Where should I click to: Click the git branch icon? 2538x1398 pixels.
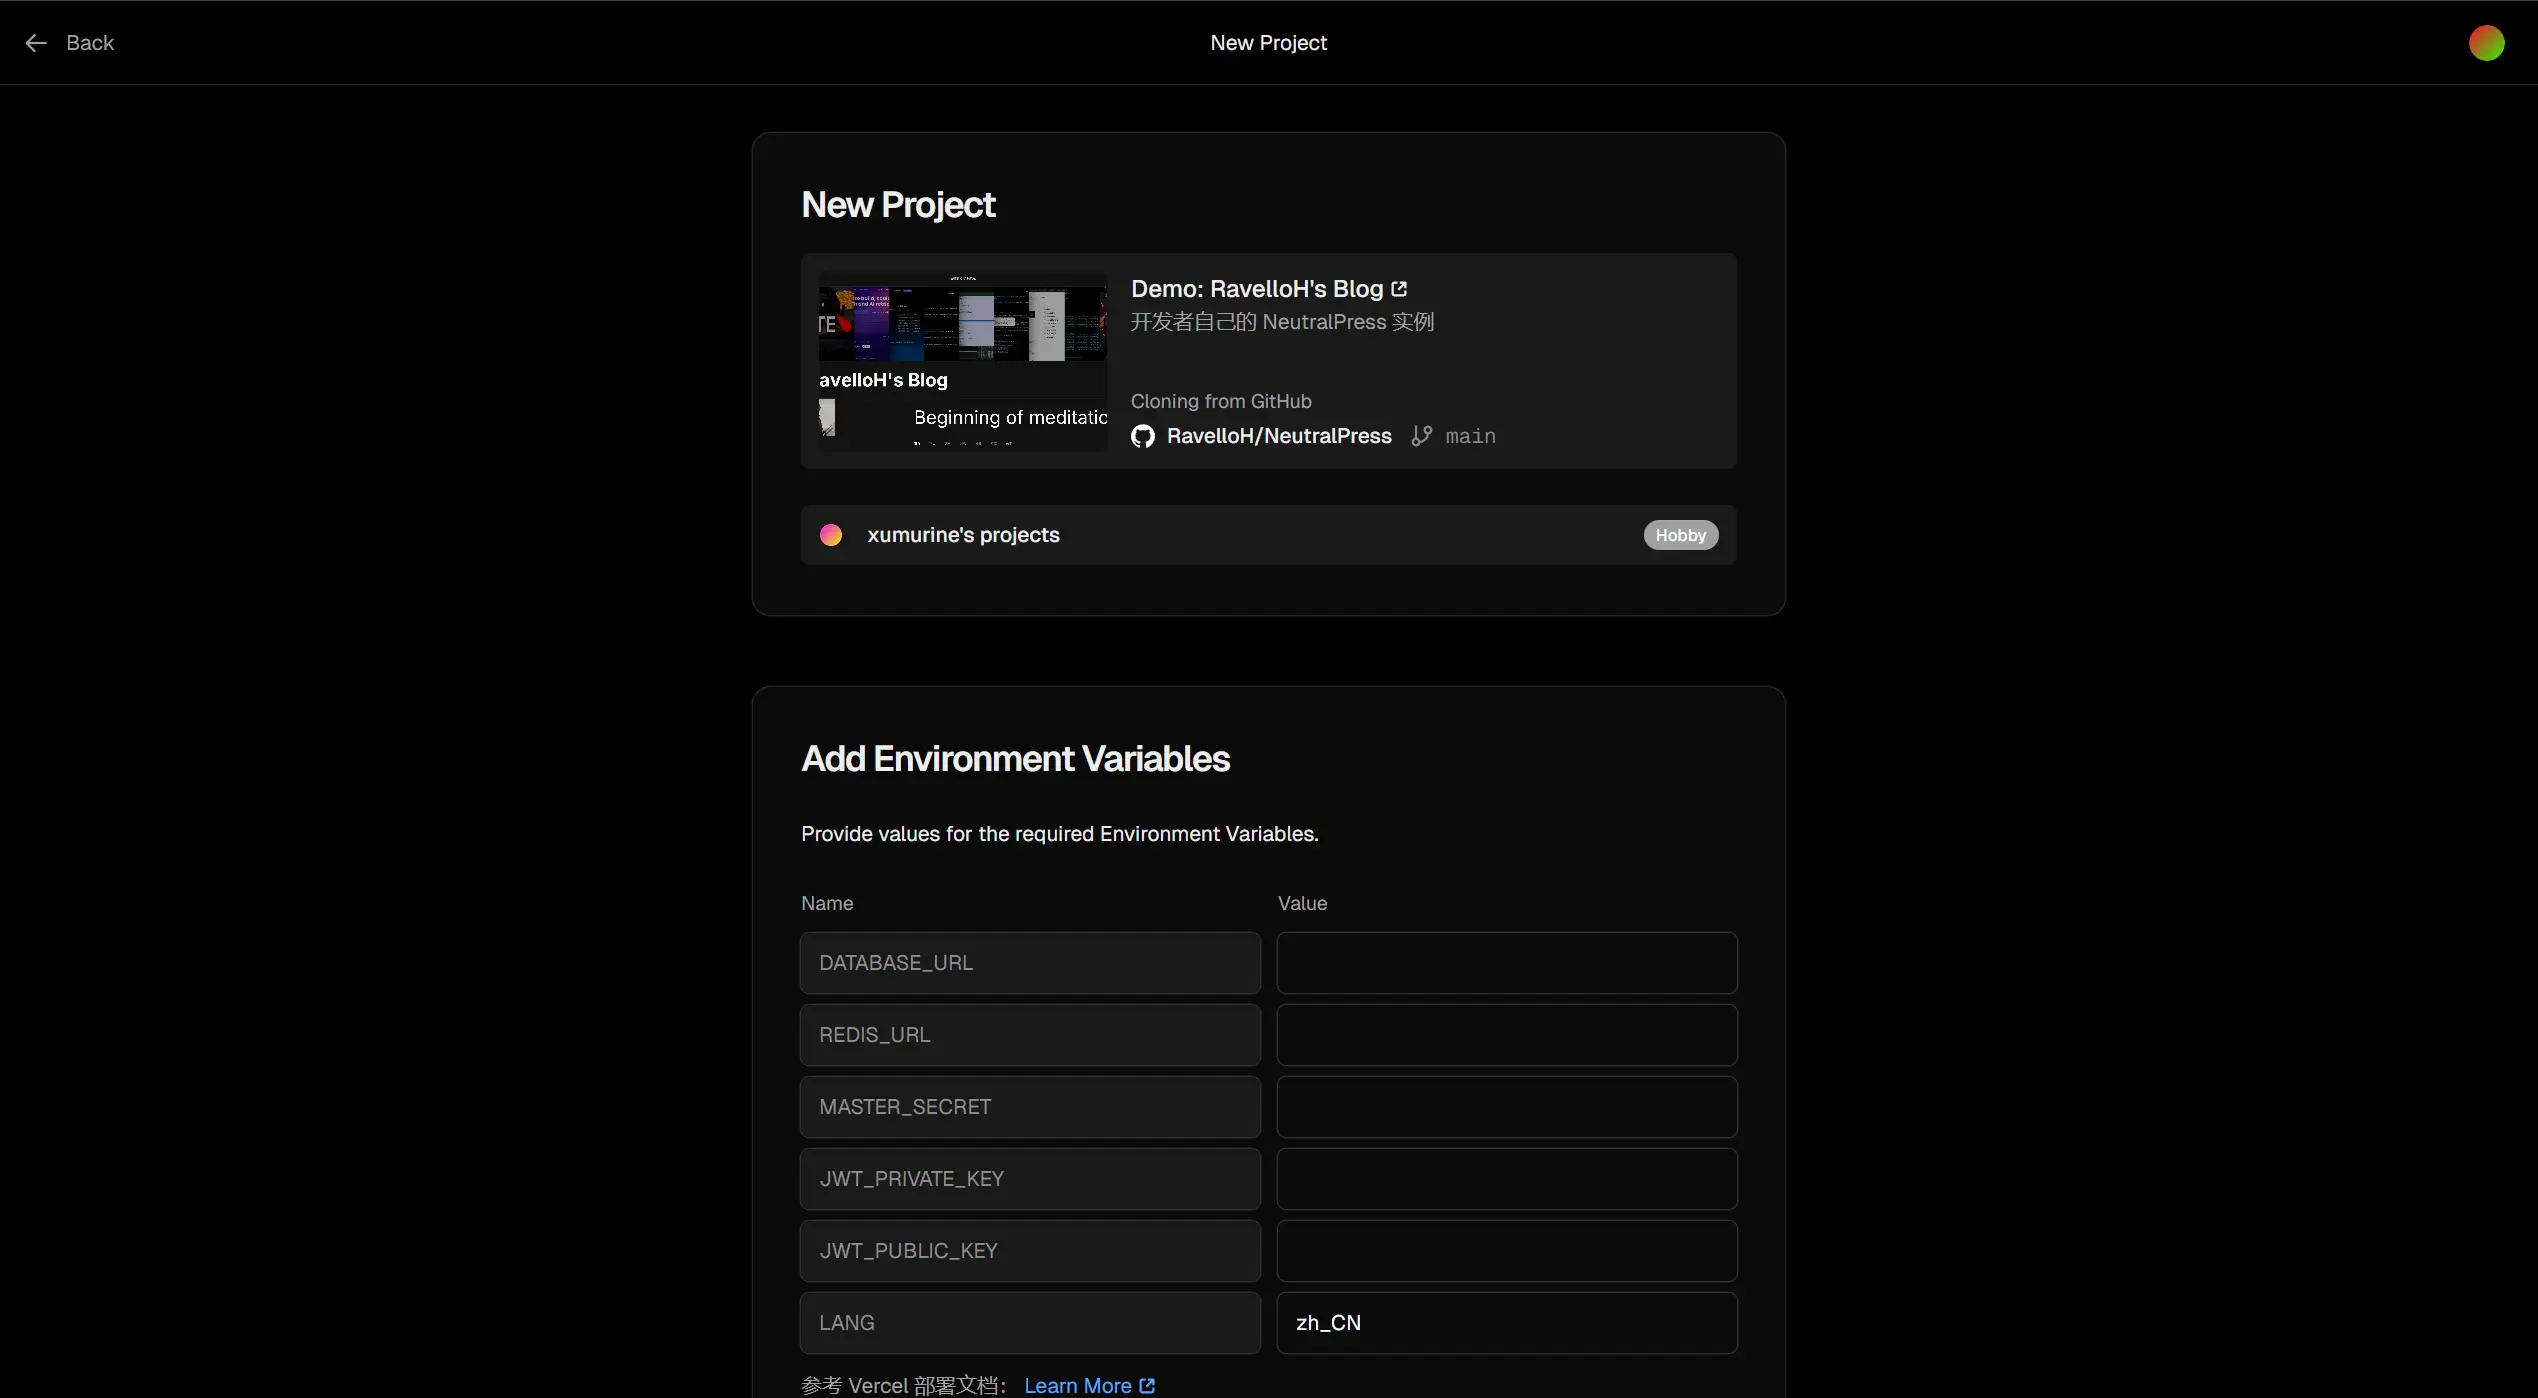coord(1421,436)
